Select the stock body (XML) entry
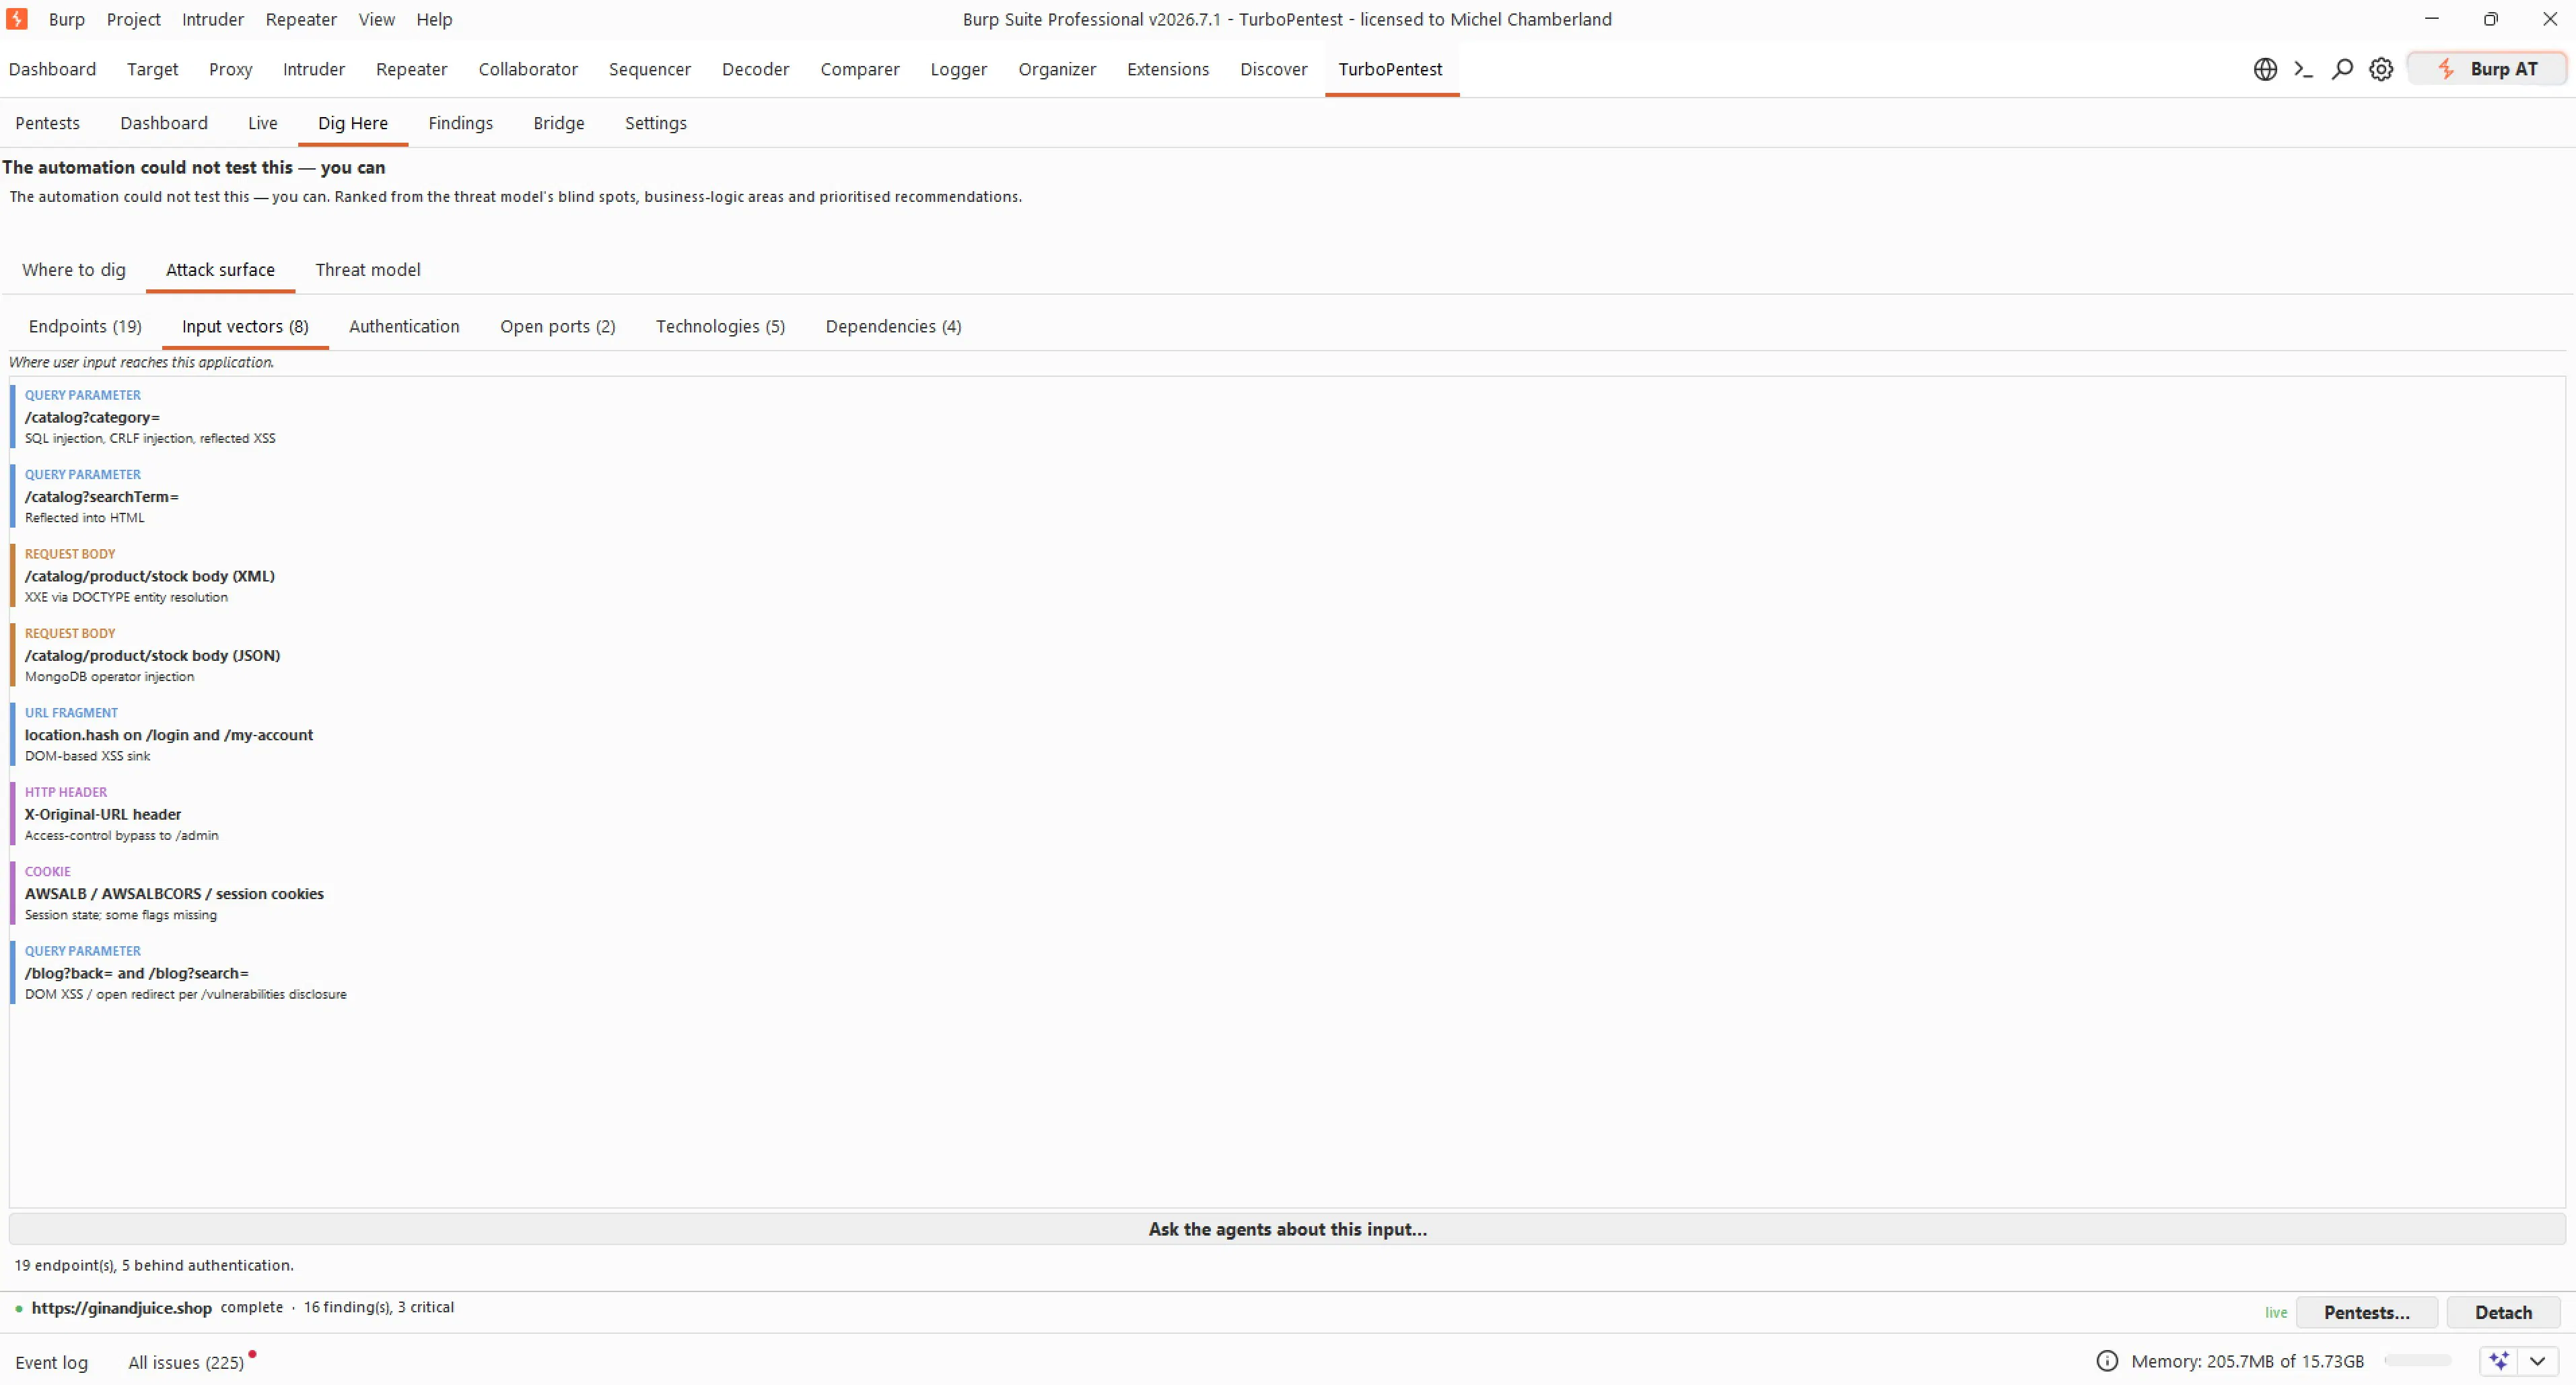The image size is (2576, 1385). [1288, 575]
